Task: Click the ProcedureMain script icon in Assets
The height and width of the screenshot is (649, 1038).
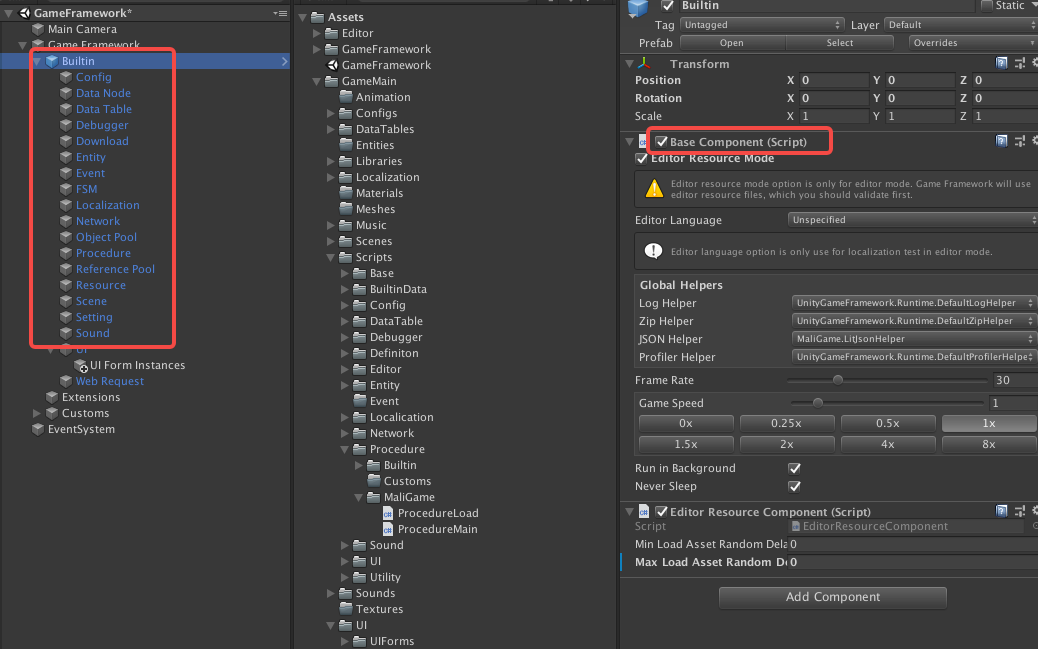Action: [x=388, y=529]
